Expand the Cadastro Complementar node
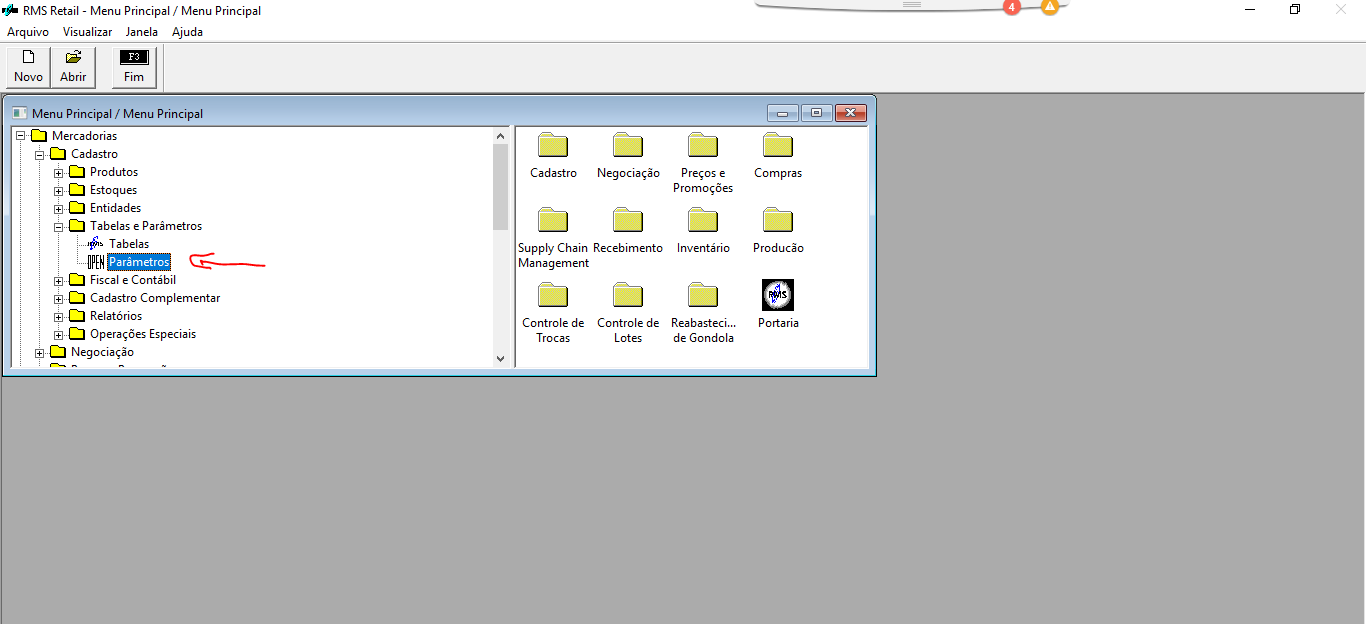This screenshot has width=1366, height=624. tap(59, 298)
